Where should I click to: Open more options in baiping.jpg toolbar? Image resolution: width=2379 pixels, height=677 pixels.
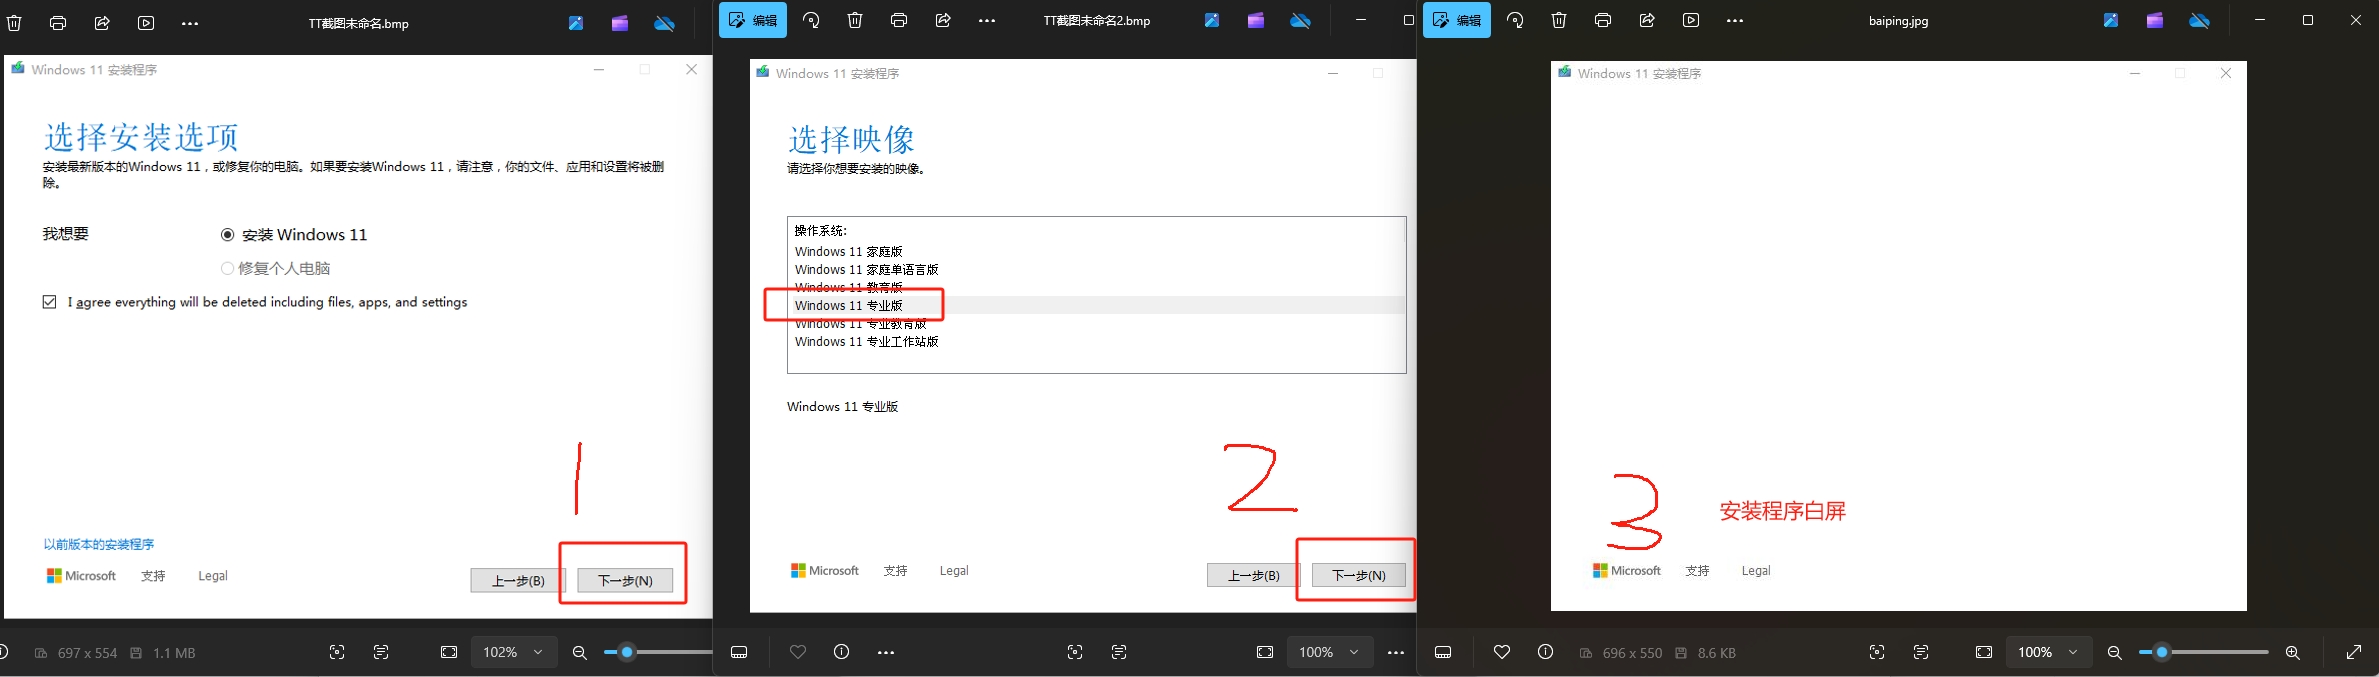click(1735, 20)
